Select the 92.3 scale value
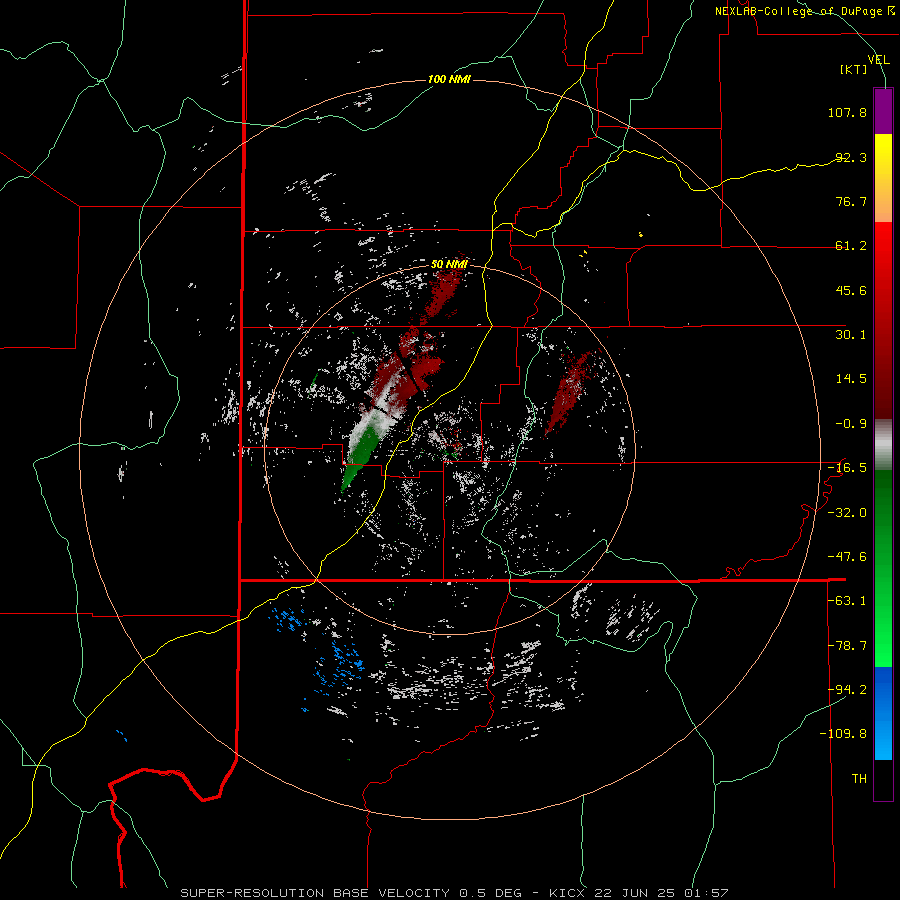The image size is (900, 900). (851, 157)
